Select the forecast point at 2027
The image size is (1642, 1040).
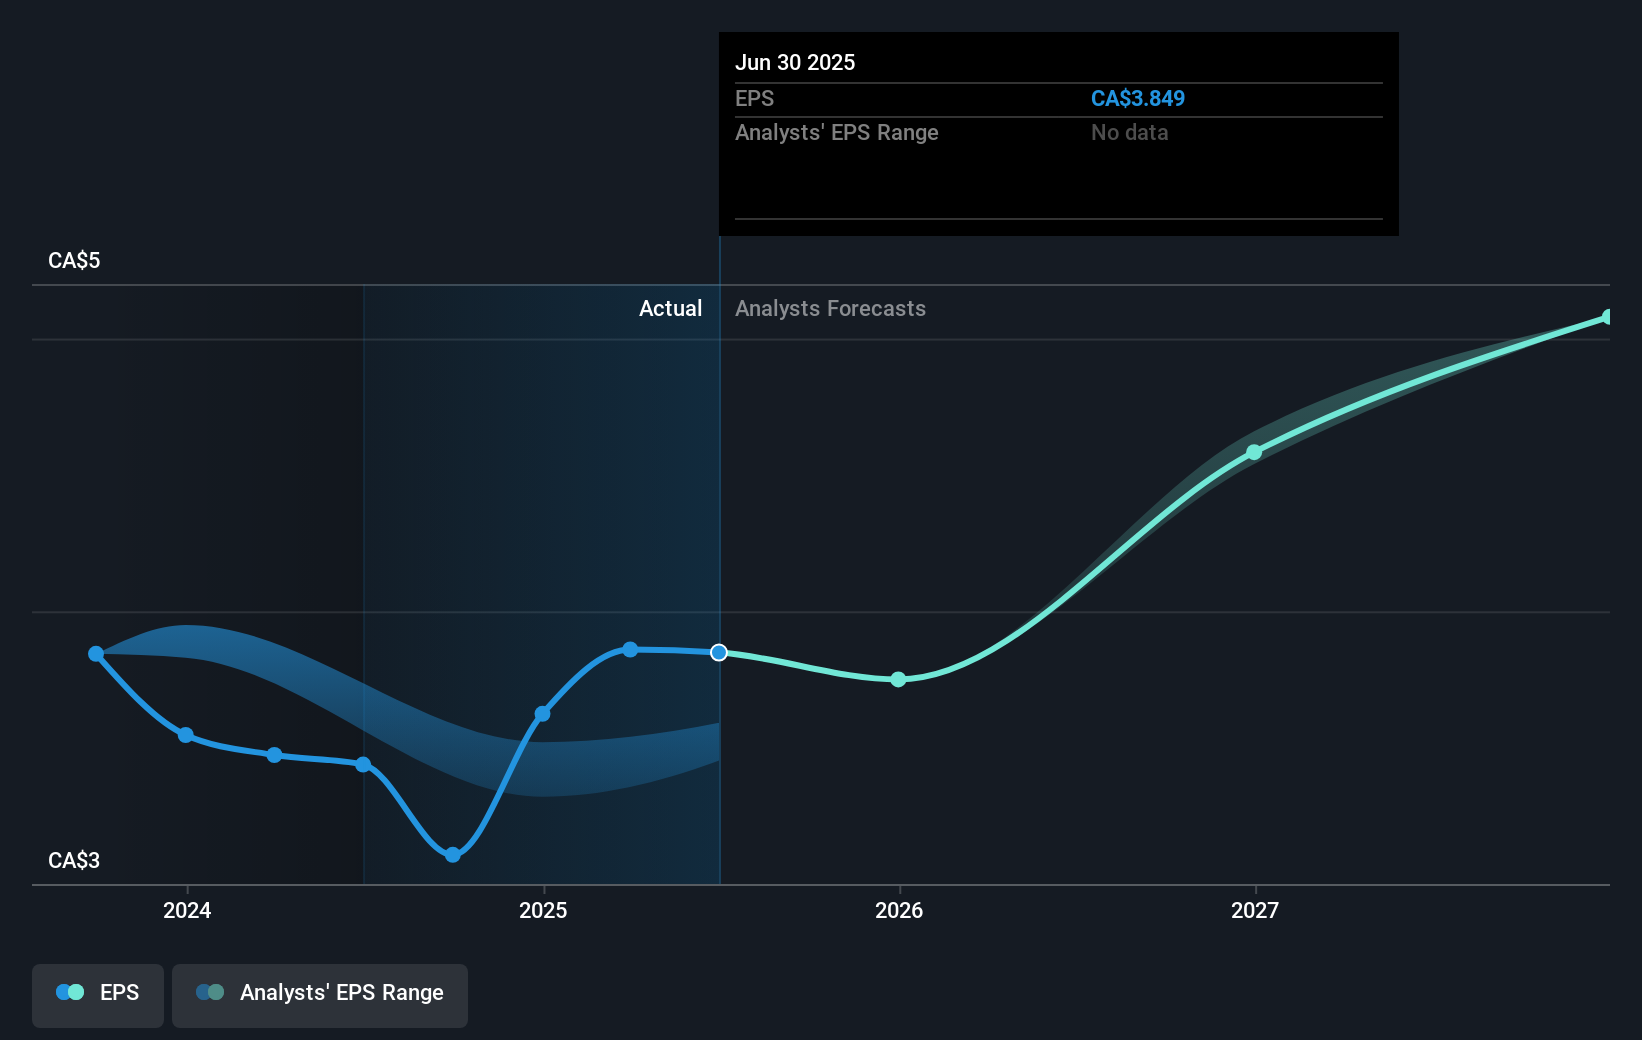pyautogui.click(x=1254, y=452)
